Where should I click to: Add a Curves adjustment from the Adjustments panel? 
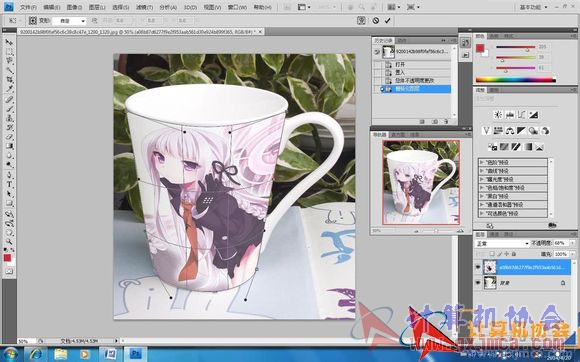click(522, 115)
